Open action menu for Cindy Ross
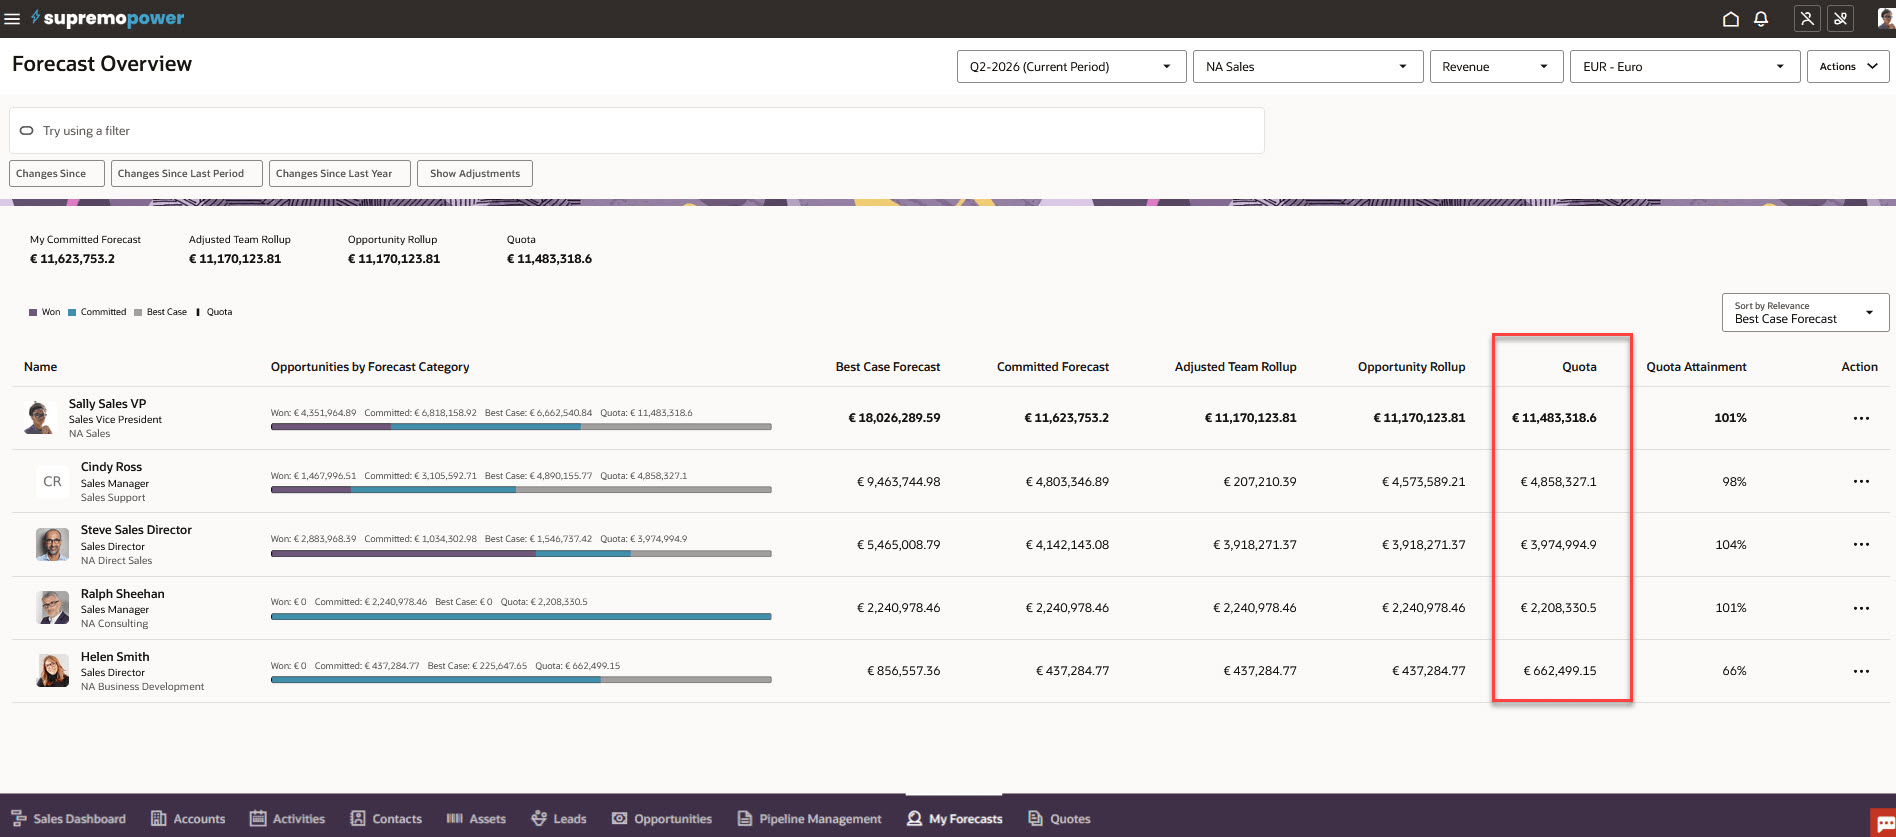Image resolution: width=1896 pixels, height=837 pixels. coord(1861,481)
